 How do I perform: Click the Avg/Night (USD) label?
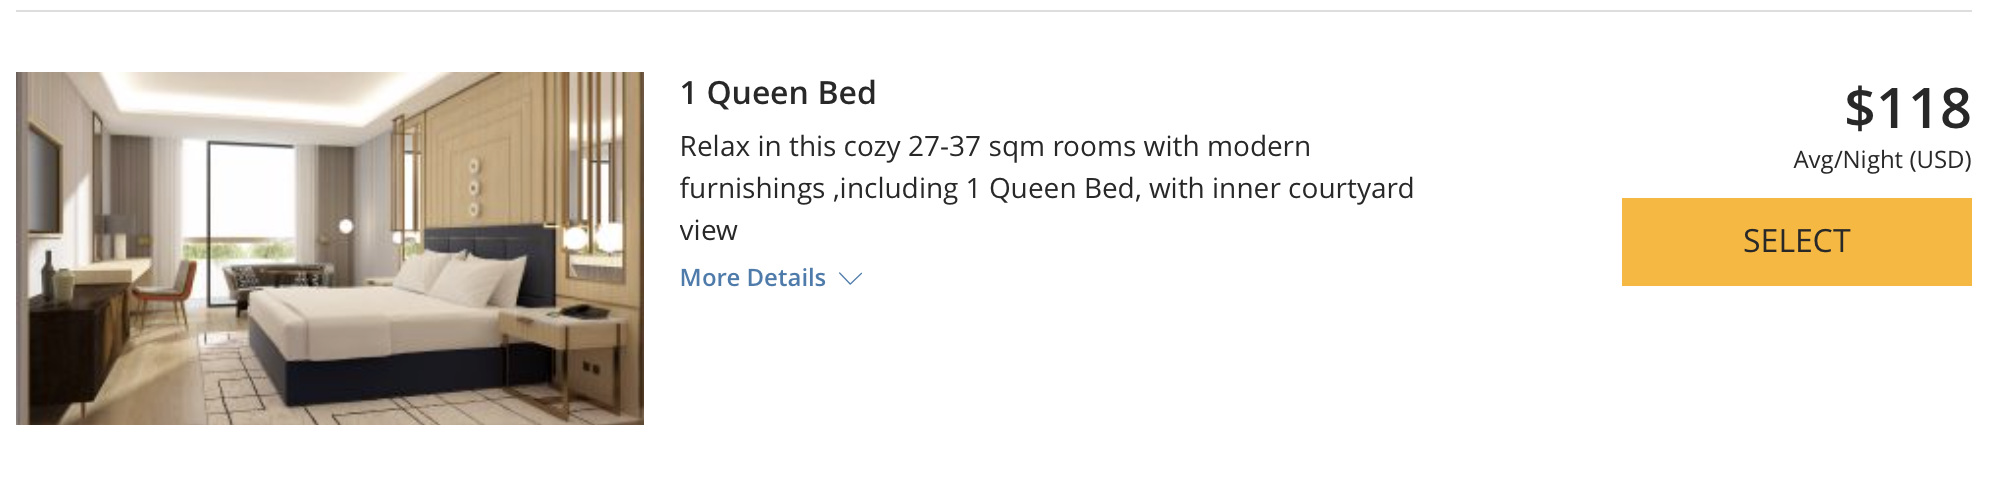coord(1882,160)
